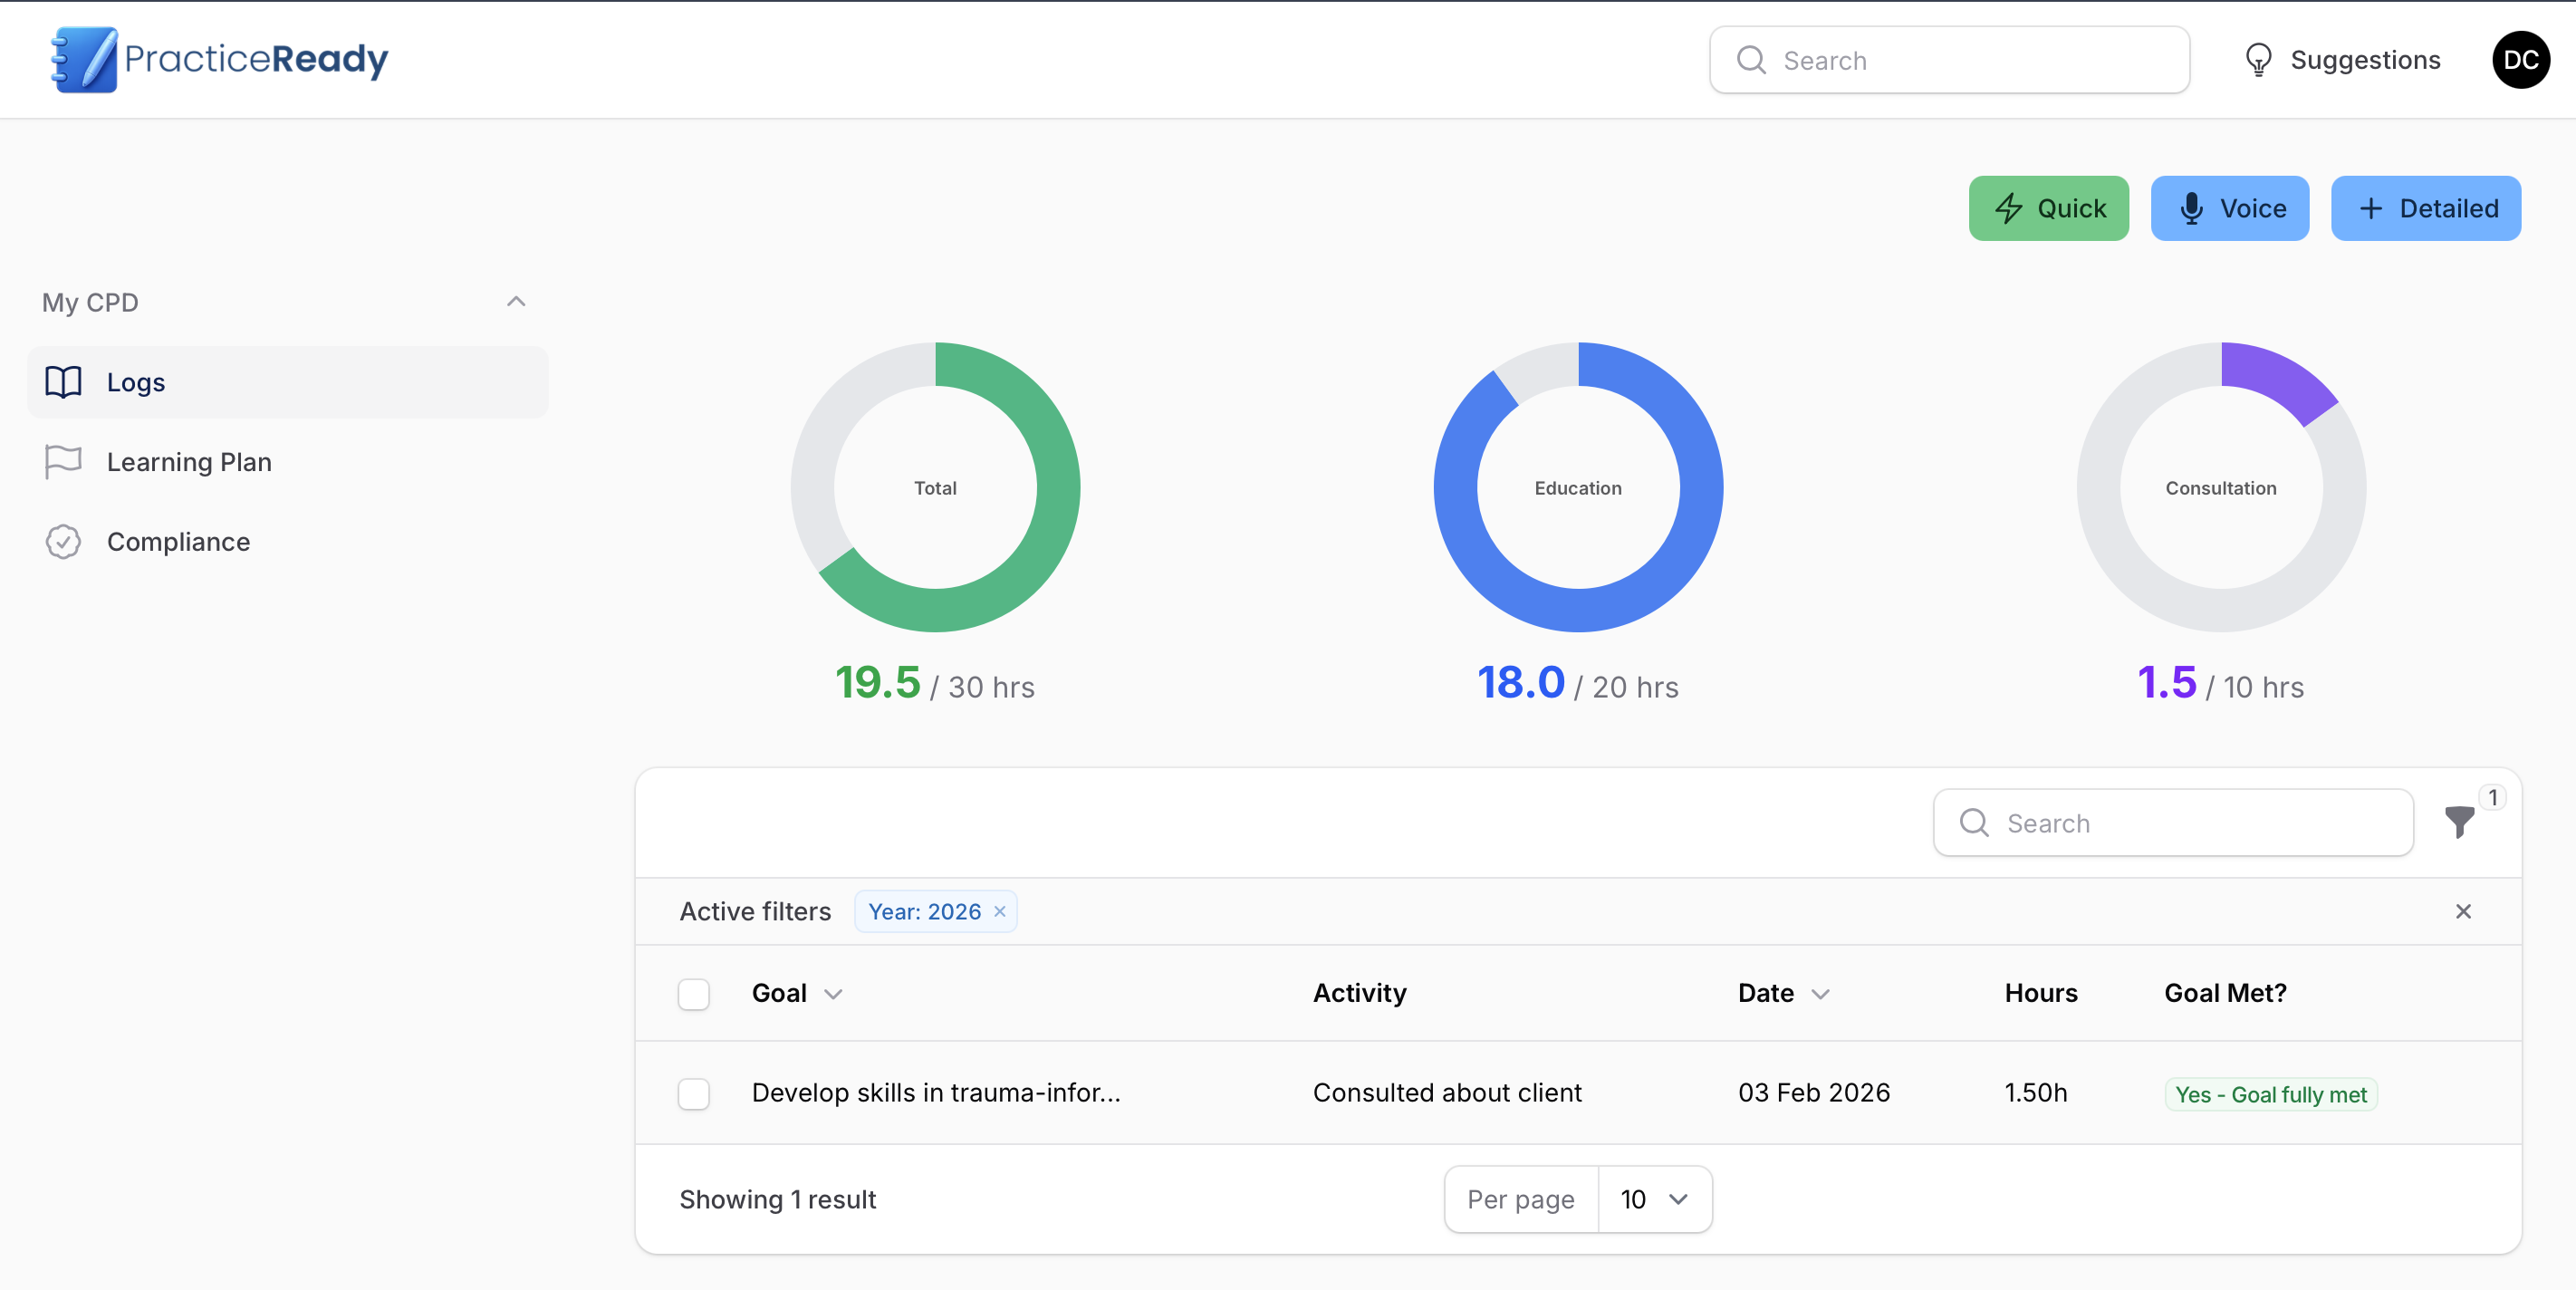Select the Logs book icon in sidebar

click(63, 382)
